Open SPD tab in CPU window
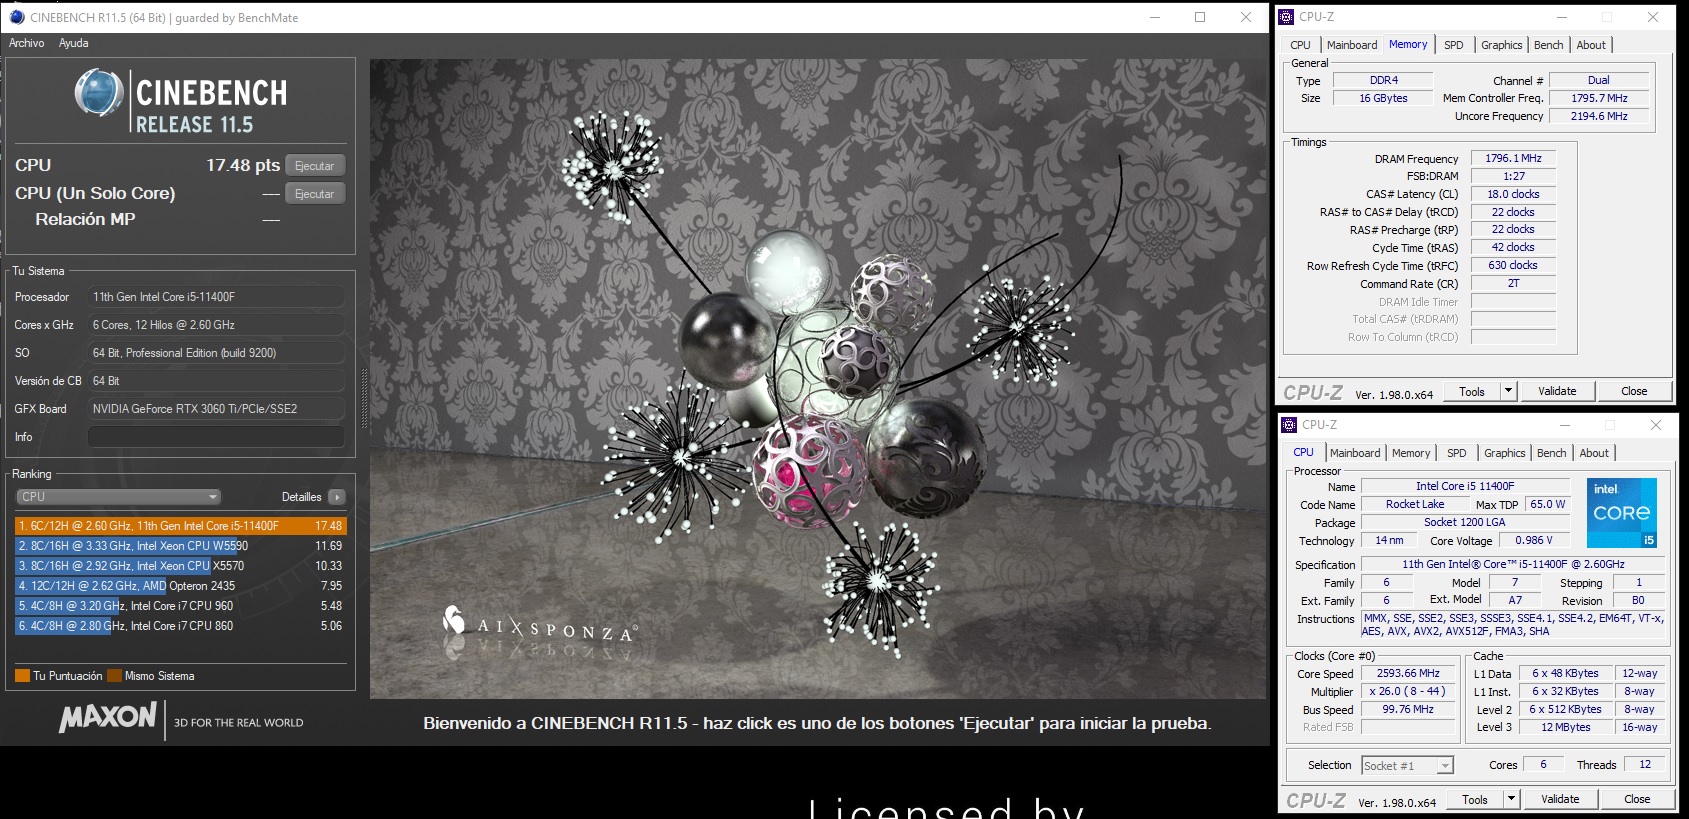 click(1457, 453)
